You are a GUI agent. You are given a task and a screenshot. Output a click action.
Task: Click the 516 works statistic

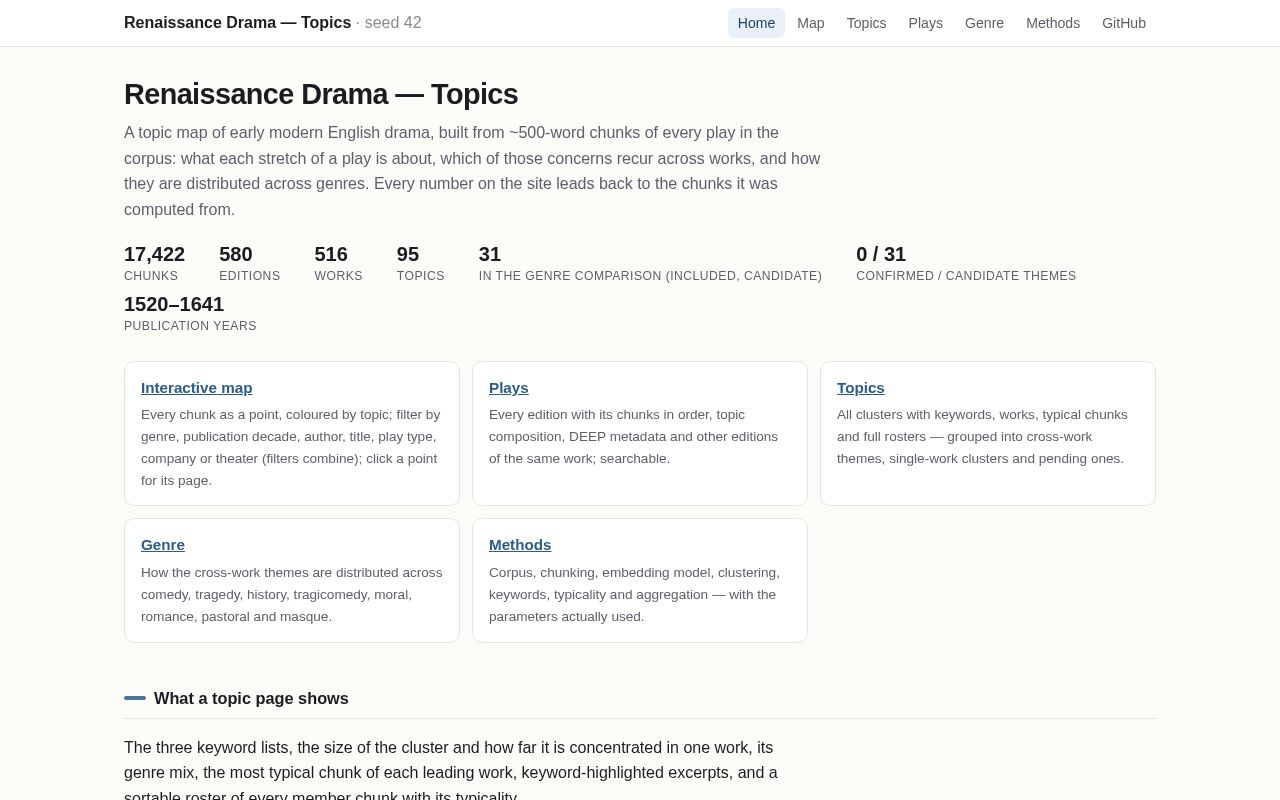click(x=338, y=263)
